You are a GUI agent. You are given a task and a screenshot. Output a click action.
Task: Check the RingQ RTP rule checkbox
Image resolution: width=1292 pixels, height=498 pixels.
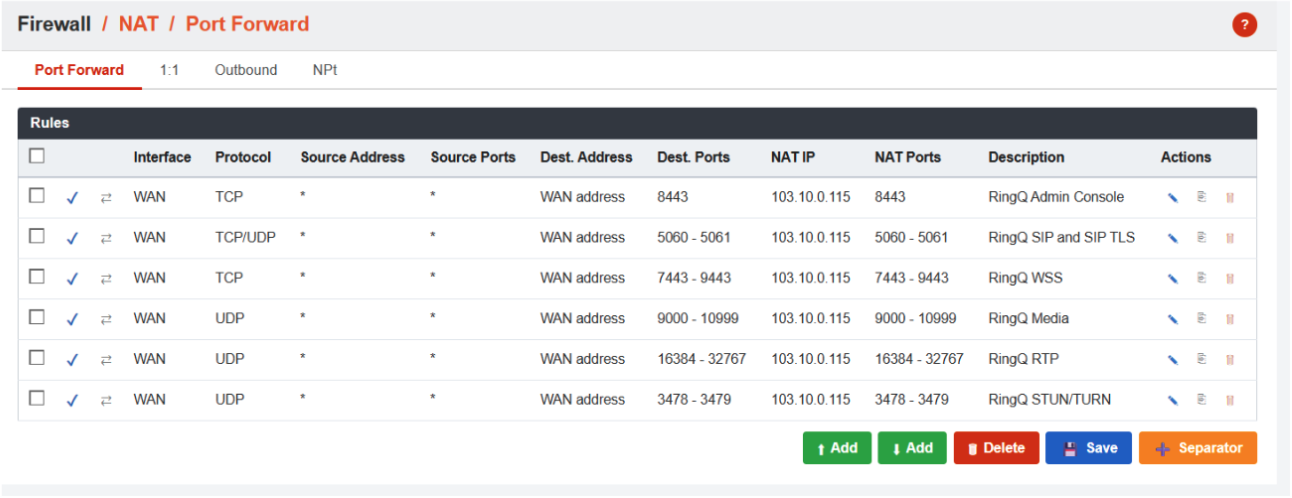click(x=37, y=357)
